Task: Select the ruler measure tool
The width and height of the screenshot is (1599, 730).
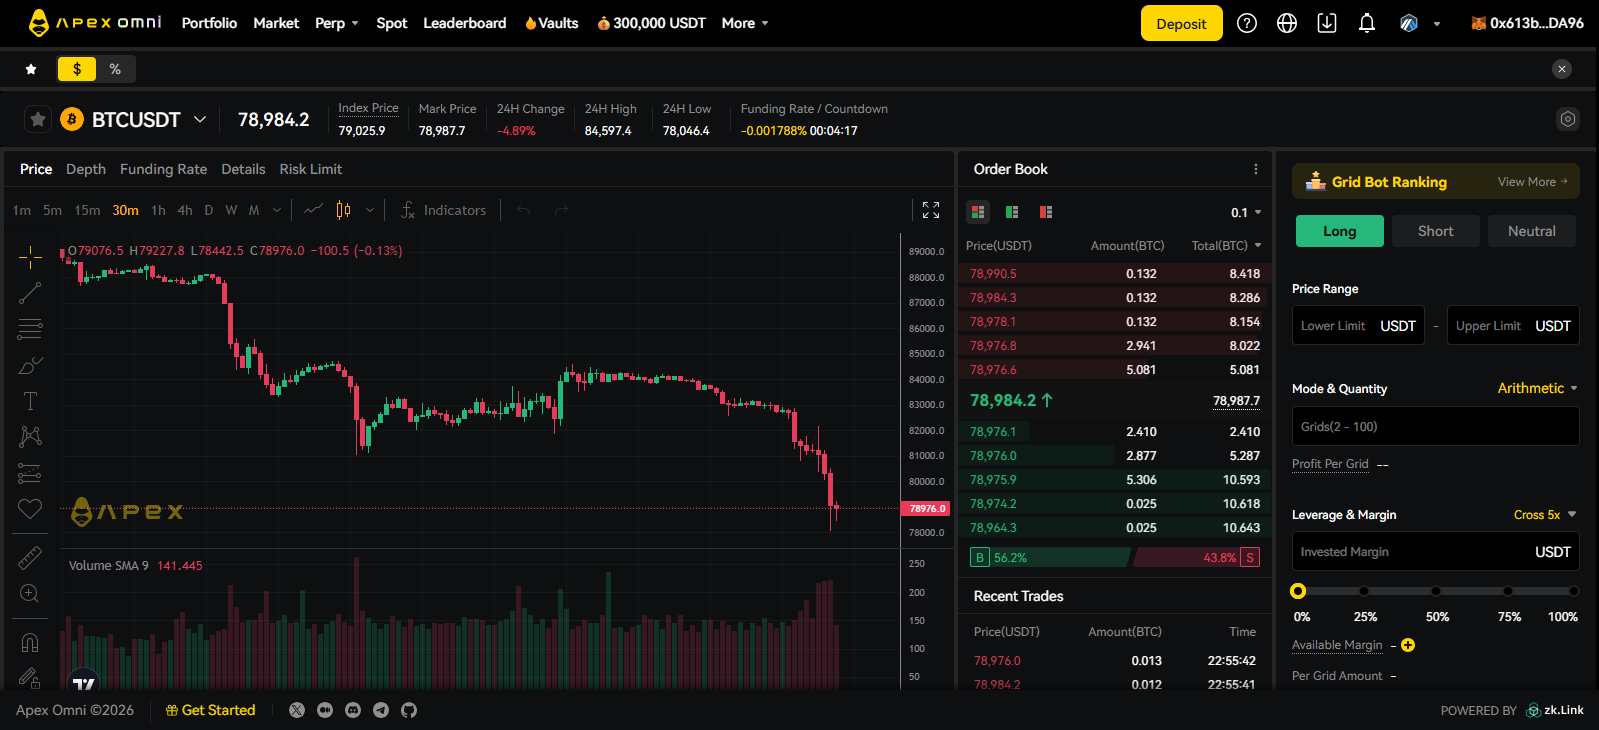Action: pyautogui.click(x=30, y=557)
